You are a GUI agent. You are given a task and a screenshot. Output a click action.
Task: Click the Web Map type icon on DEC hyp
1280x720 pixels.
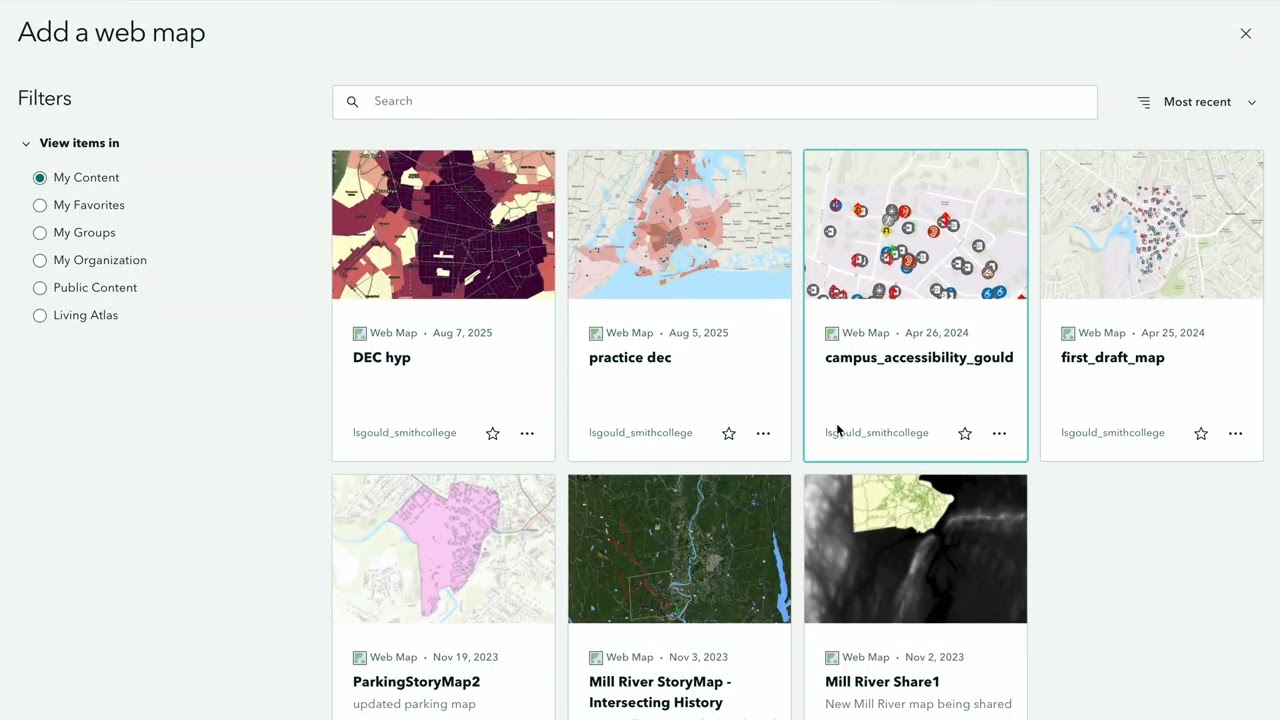pos(359,333)
